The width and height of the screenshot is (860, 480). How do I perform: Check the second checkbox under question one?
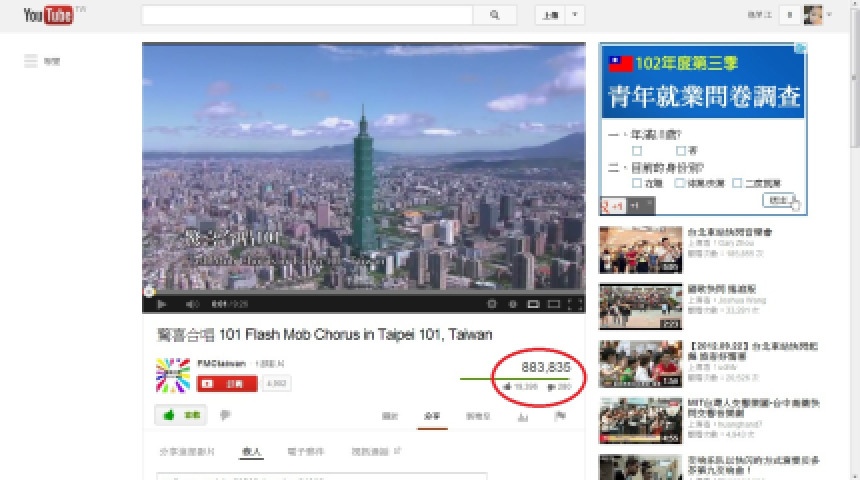tap(680, 150)
